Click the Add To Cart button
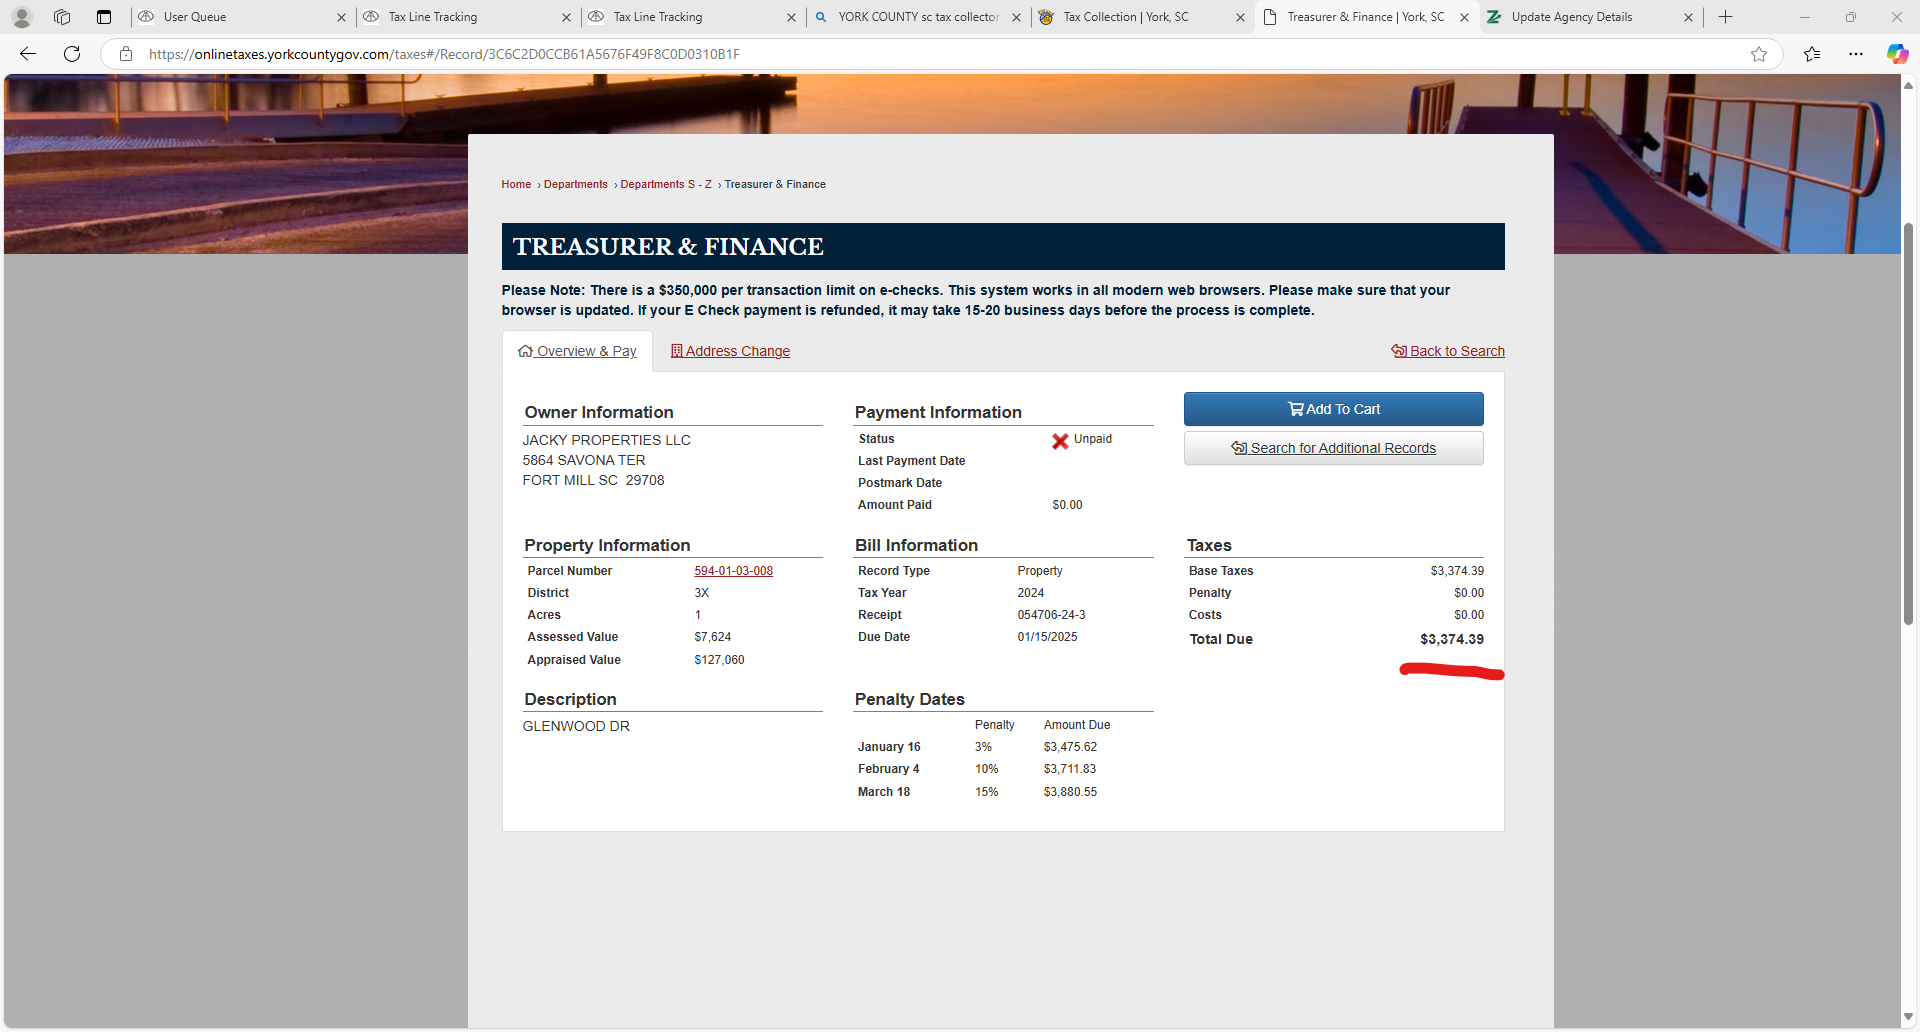 coord(1333,409)
